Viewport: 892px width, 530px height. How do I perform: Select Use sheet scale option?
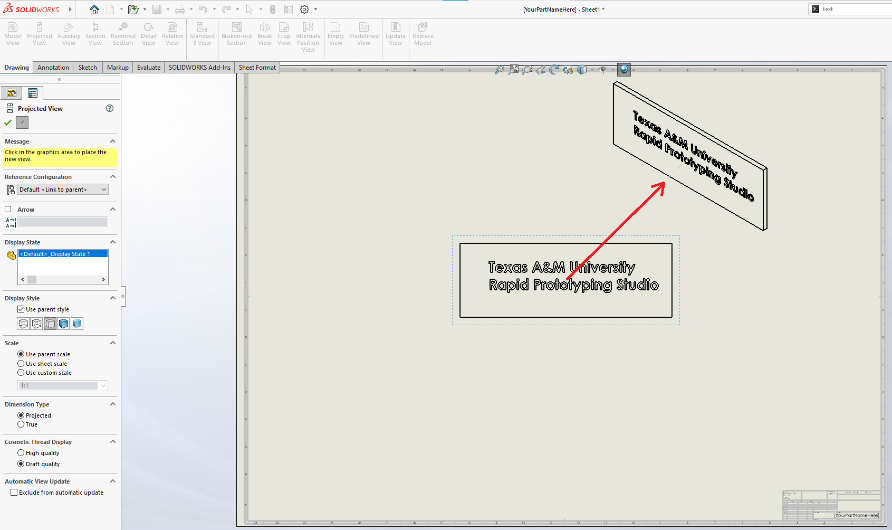coord(21,363)
